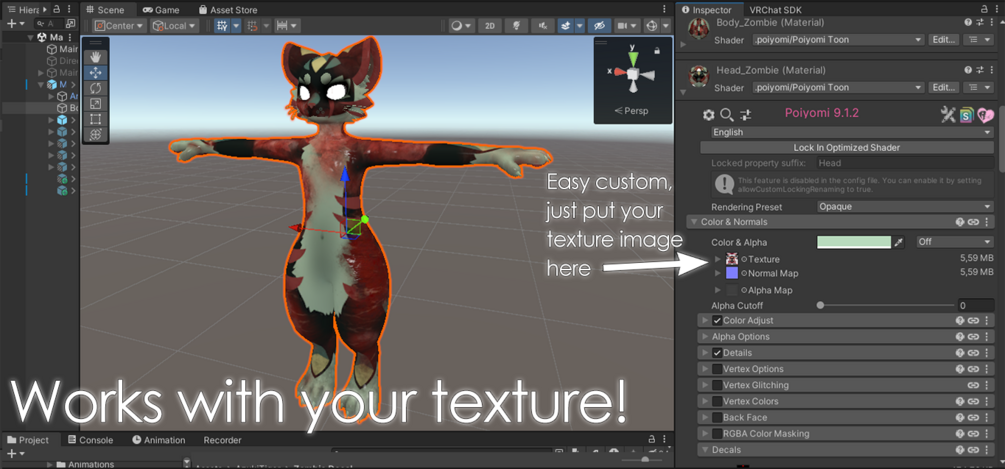Click the Poiyomi S stack icon
Image resolution: width=1005 pixels, height=469 pixels.
pos(967,115)
